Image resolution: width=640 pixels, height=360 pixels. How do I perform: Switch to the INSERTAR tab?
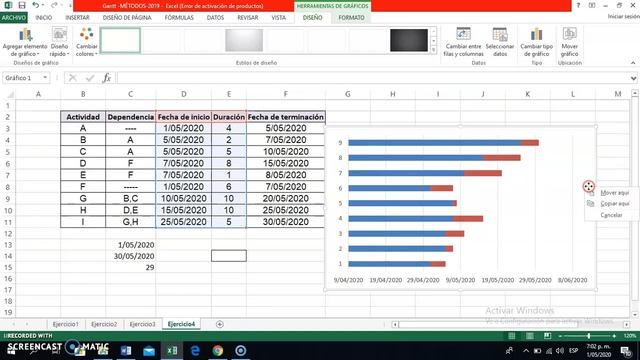coord(77,18)
